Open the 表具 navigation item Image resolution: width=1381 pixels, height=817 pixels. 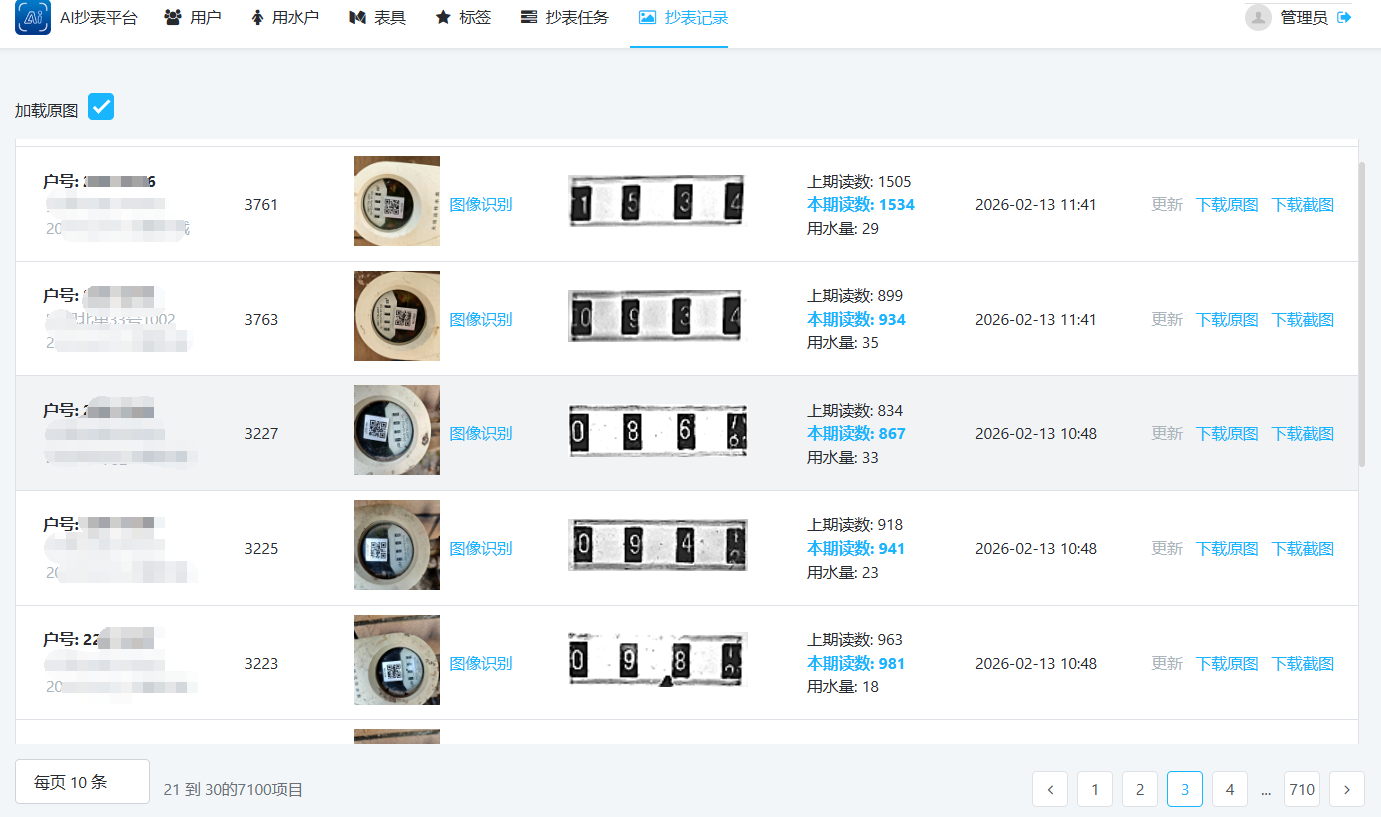(377, 18)
